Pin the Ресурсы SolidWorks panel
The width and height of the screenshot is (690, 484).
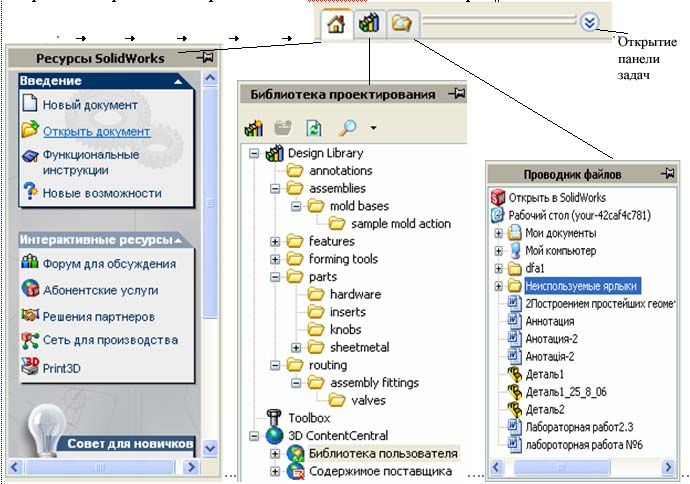pos(206,57)
